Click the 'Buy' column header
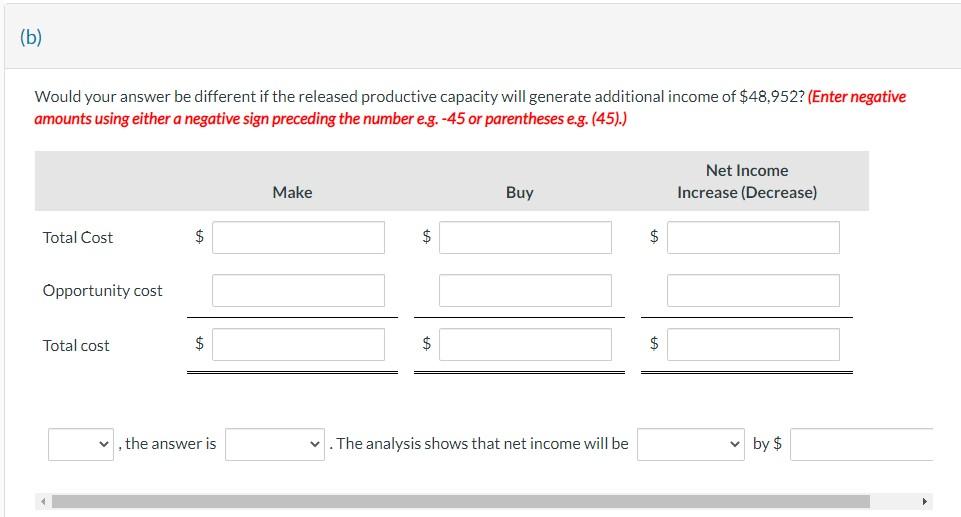The width and height of the screenshot is (961, 517). pos(520,192)
